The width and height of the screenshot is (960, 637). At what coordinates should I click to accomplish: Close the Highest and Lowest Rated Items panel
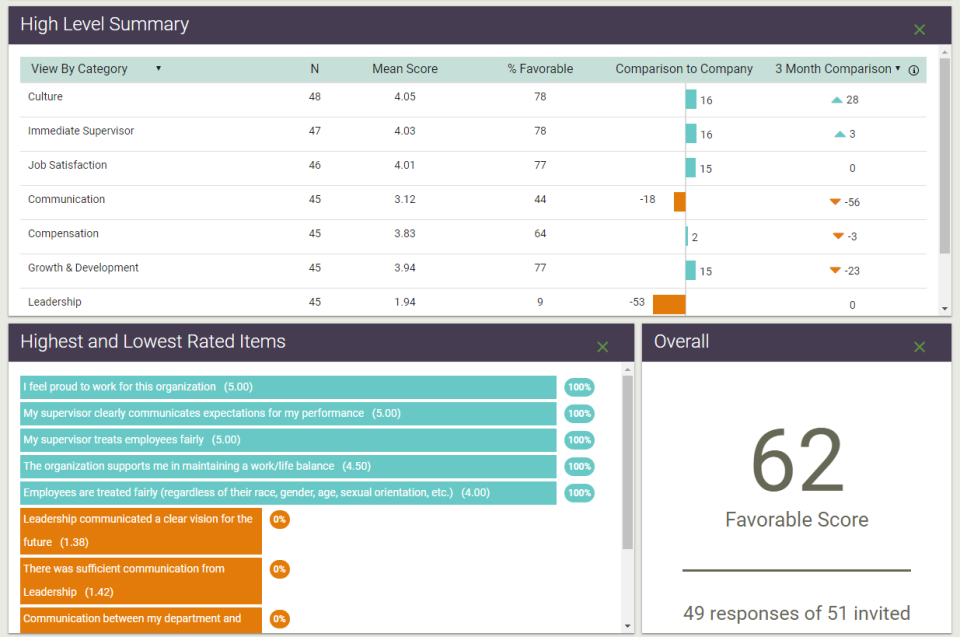click(x=602, y=347)
